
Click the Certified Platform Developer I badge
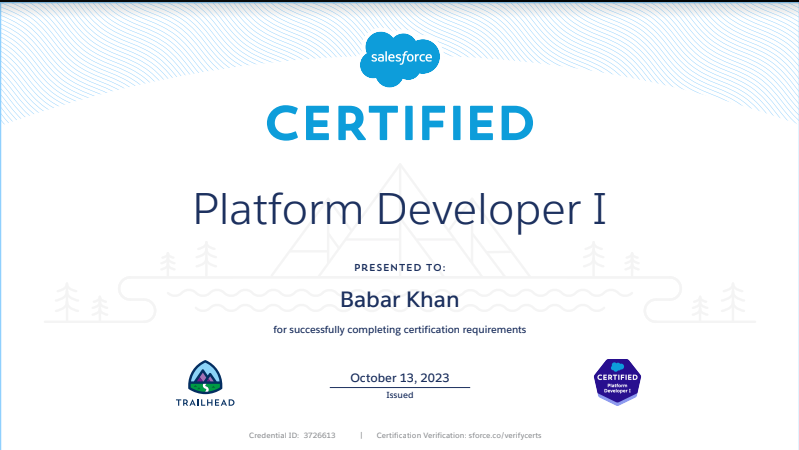click(x=617, y=382)
